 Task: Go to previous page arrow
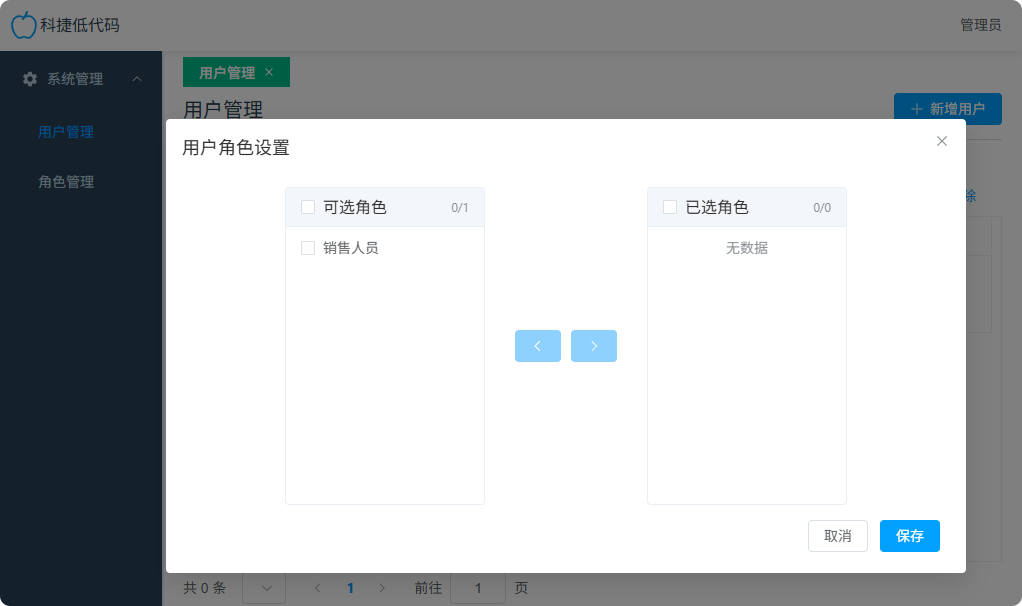coord(318,588)
